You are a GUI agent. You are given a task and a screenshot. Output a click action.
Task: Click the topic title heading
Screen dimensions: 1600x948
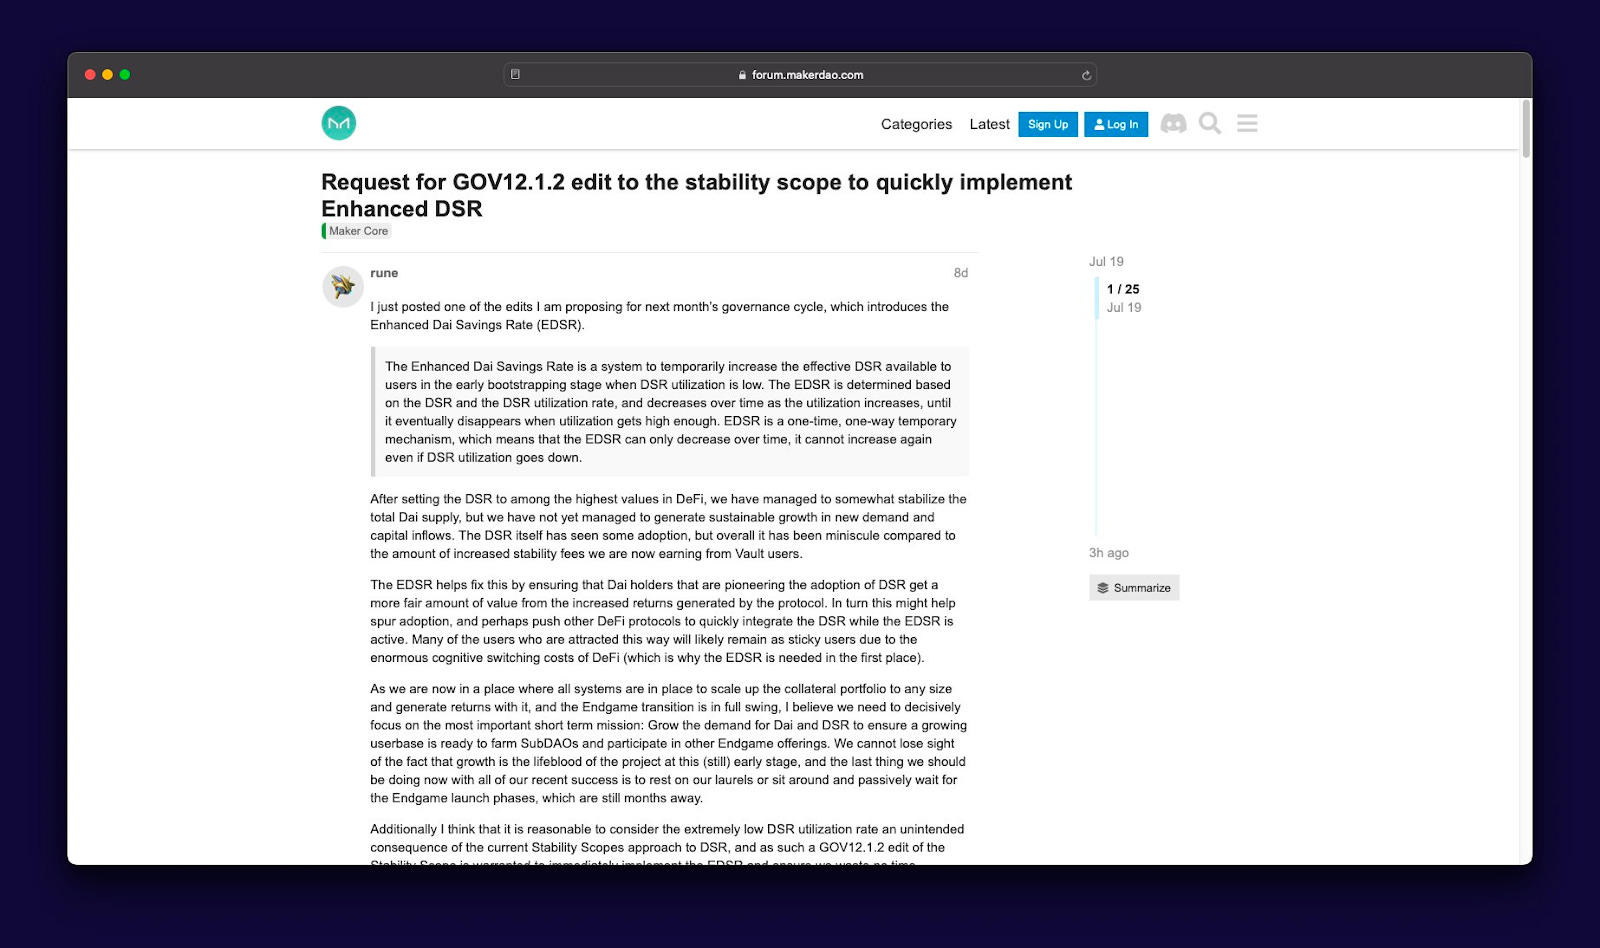point(696,195)
